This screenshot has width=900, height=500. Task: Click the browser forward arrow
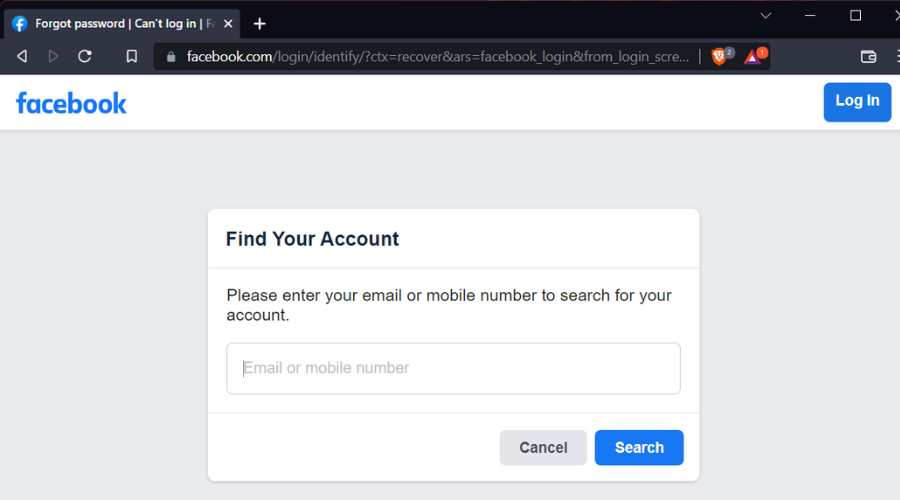53,56
